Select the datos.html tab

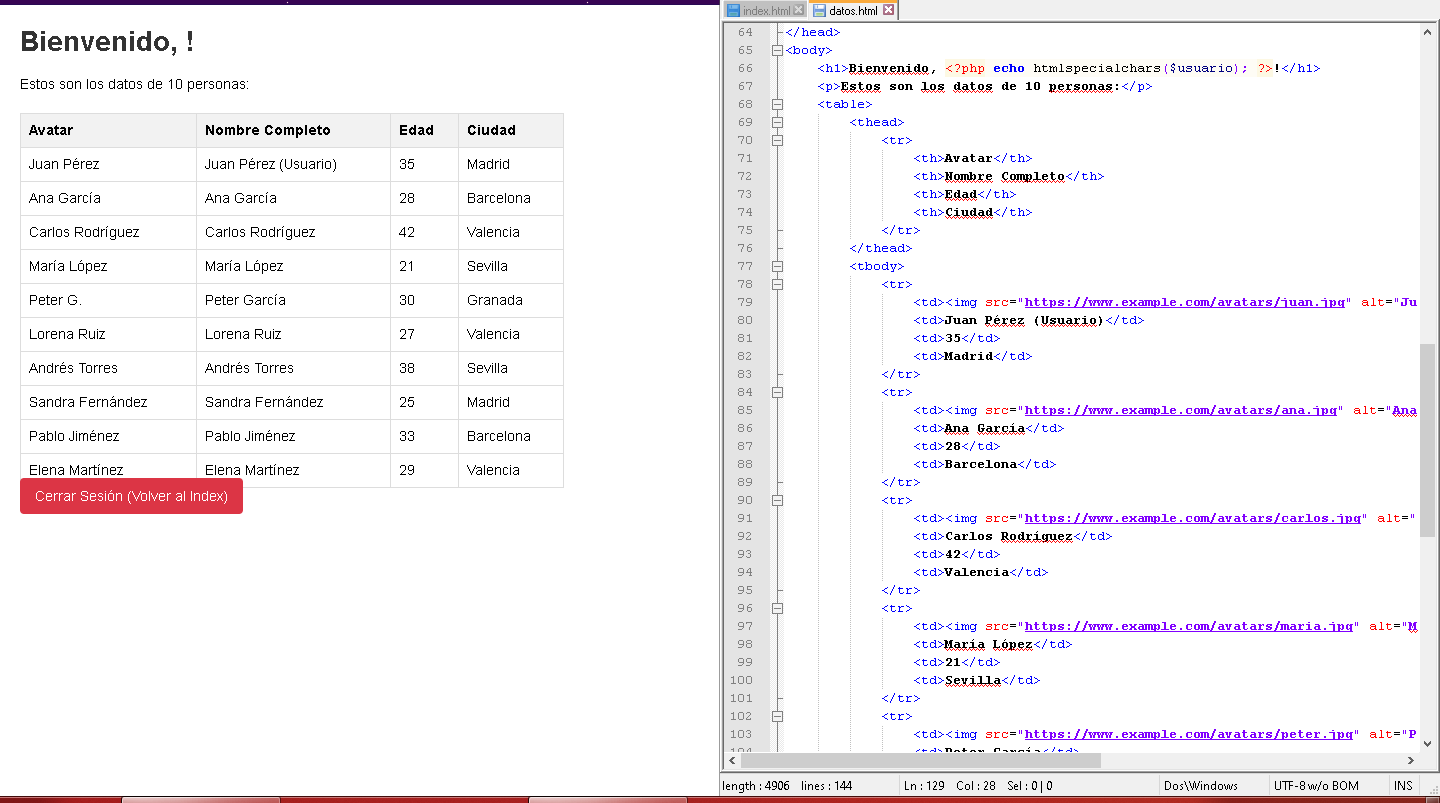853,11
